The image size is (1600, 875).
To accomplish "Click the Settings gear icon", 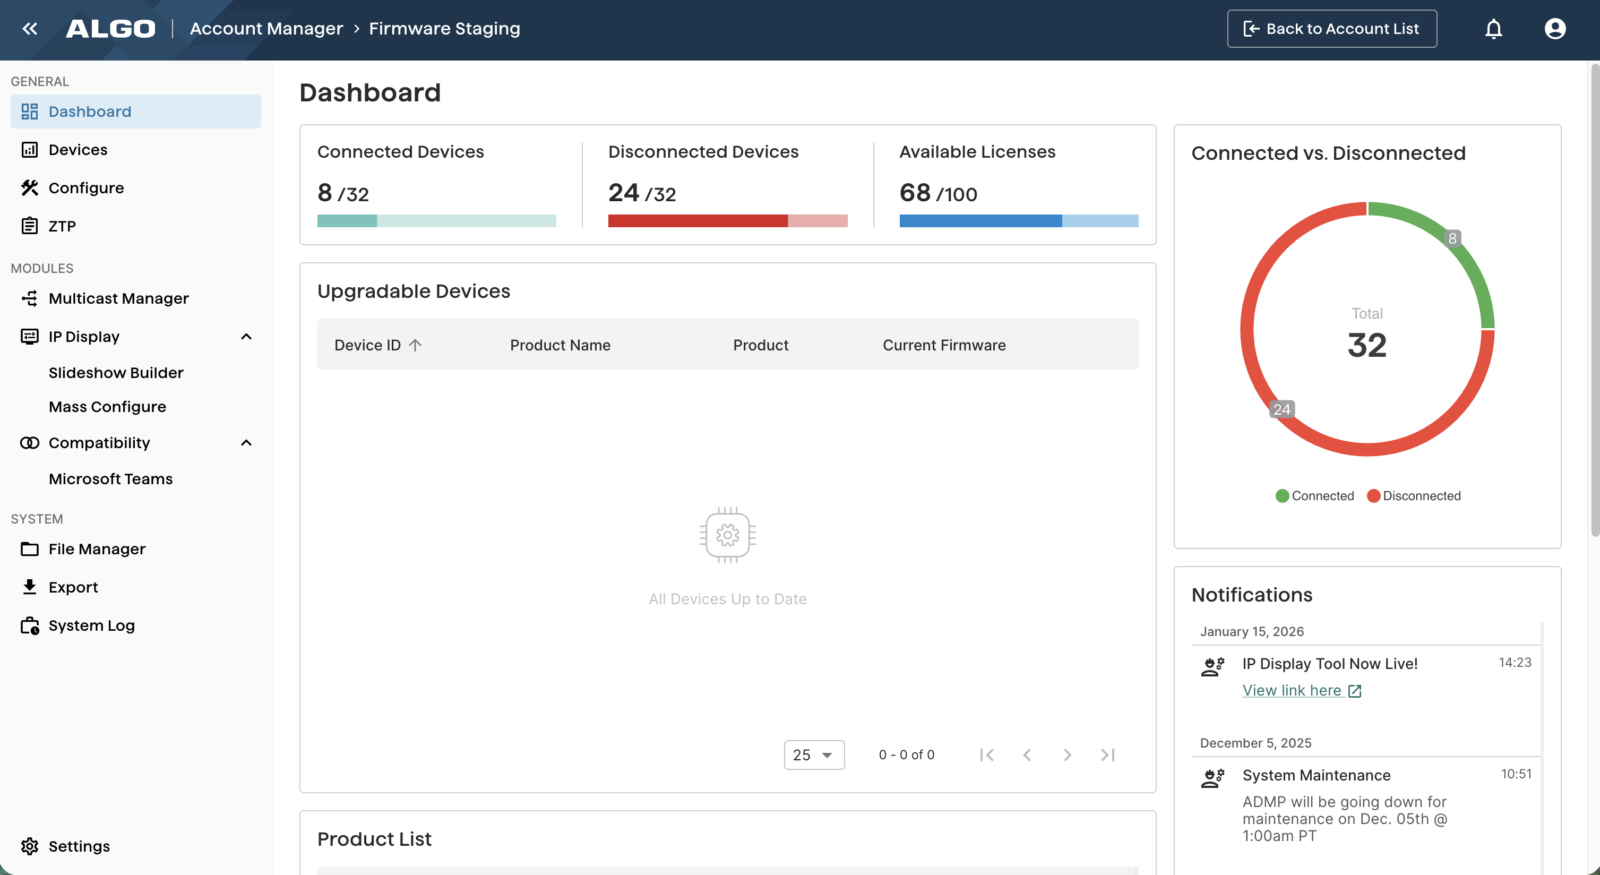I will pyautogui.click(x=30, y=846).
